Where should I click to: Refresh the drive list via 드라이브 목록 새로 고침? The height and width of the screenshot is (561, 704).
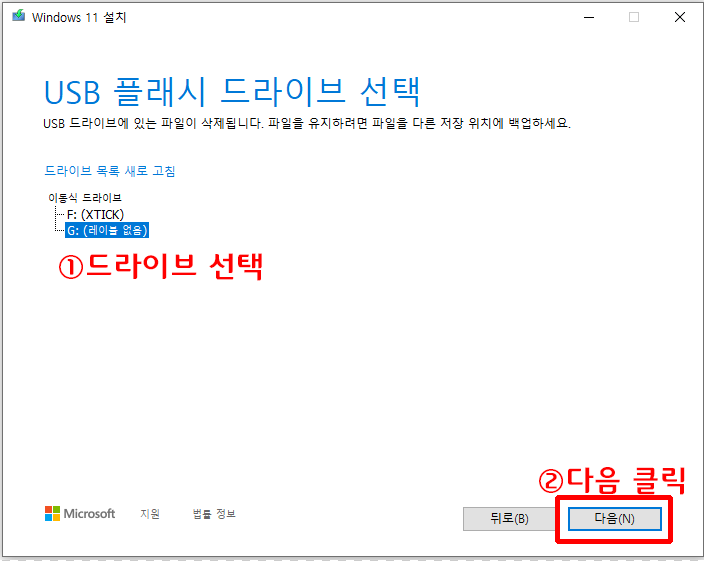(x=110, y=171)
